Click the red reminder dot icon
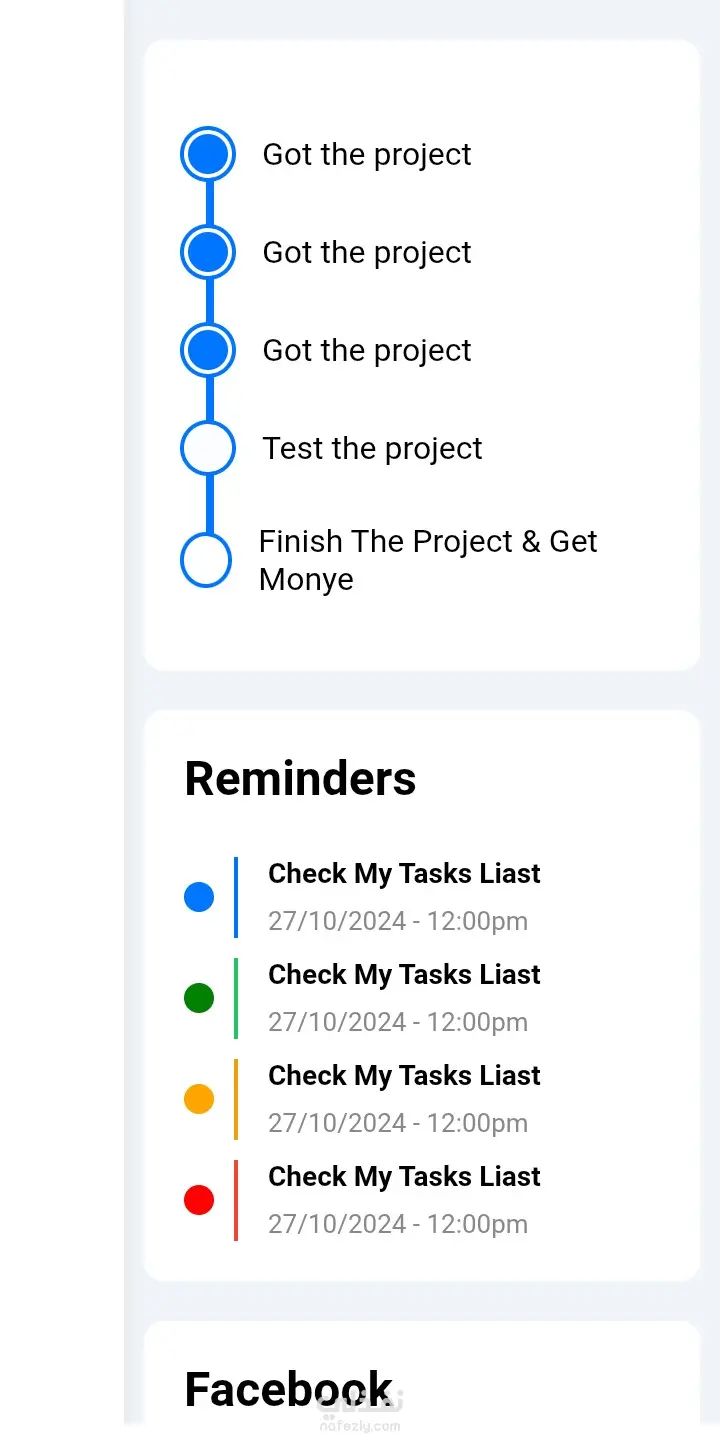720x1434 pixels. [x=199, y=1200]
